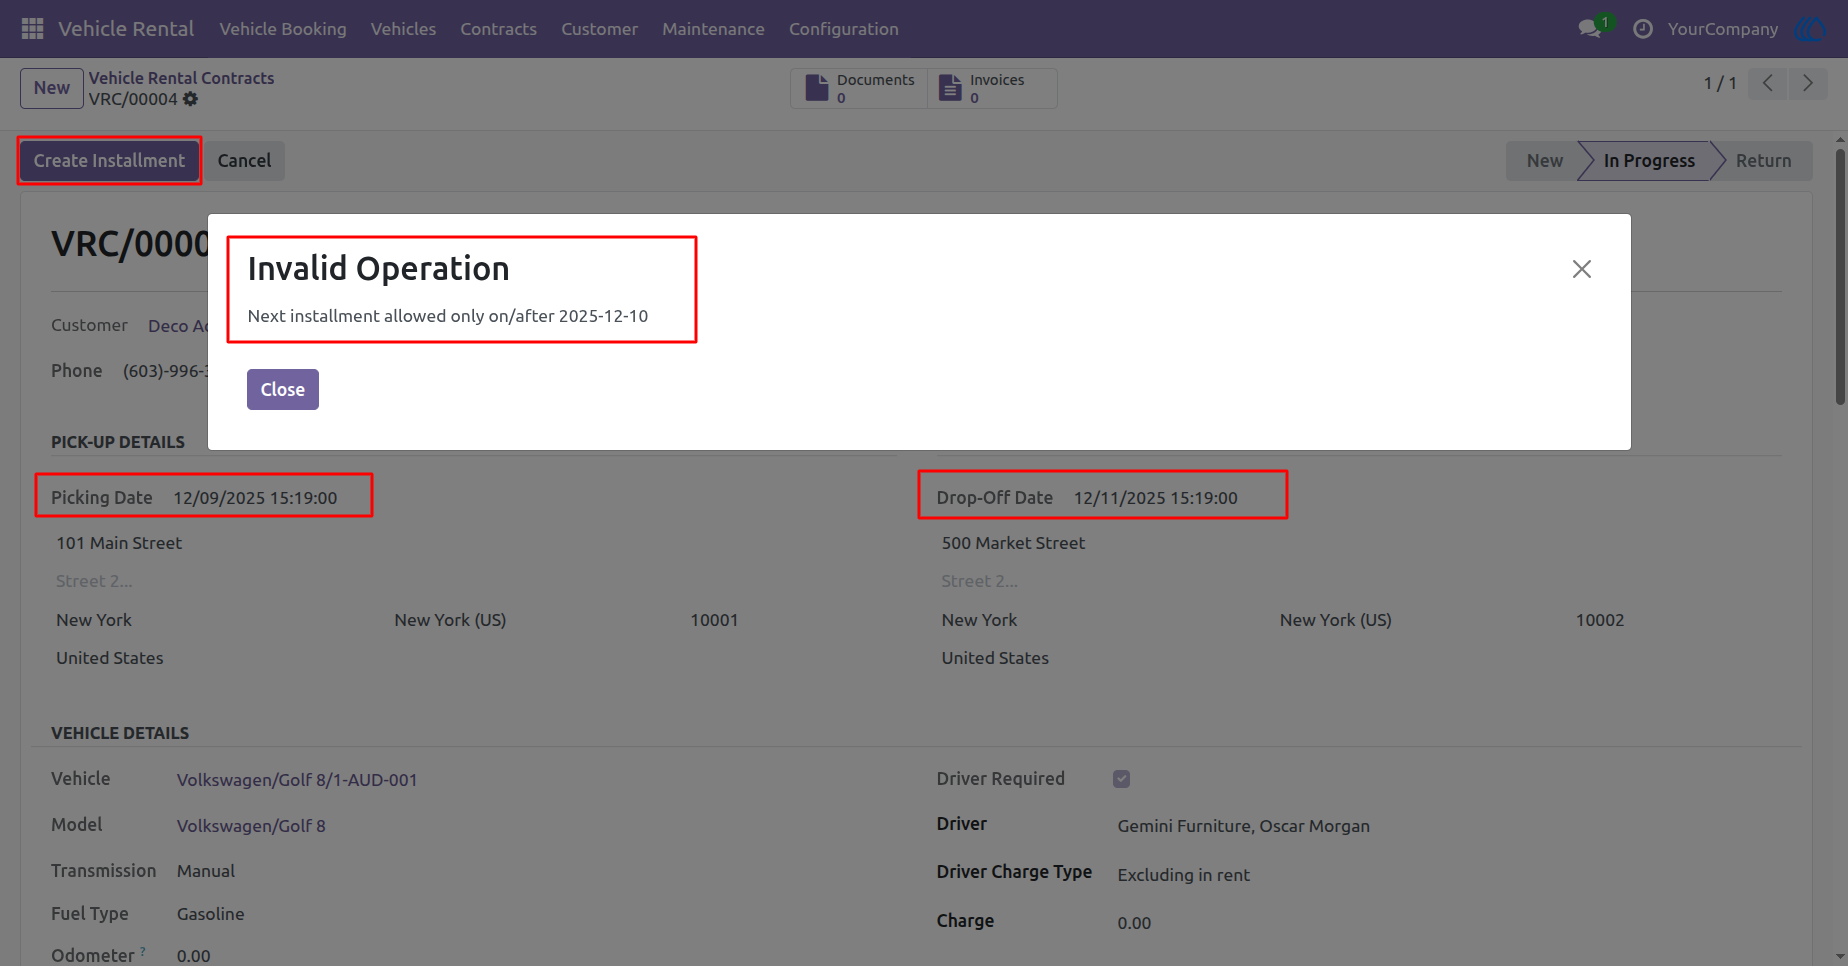Open the apps grid menu icon
The width and height of the screenshot is (1848, 966).
click(x=32, y=29)
